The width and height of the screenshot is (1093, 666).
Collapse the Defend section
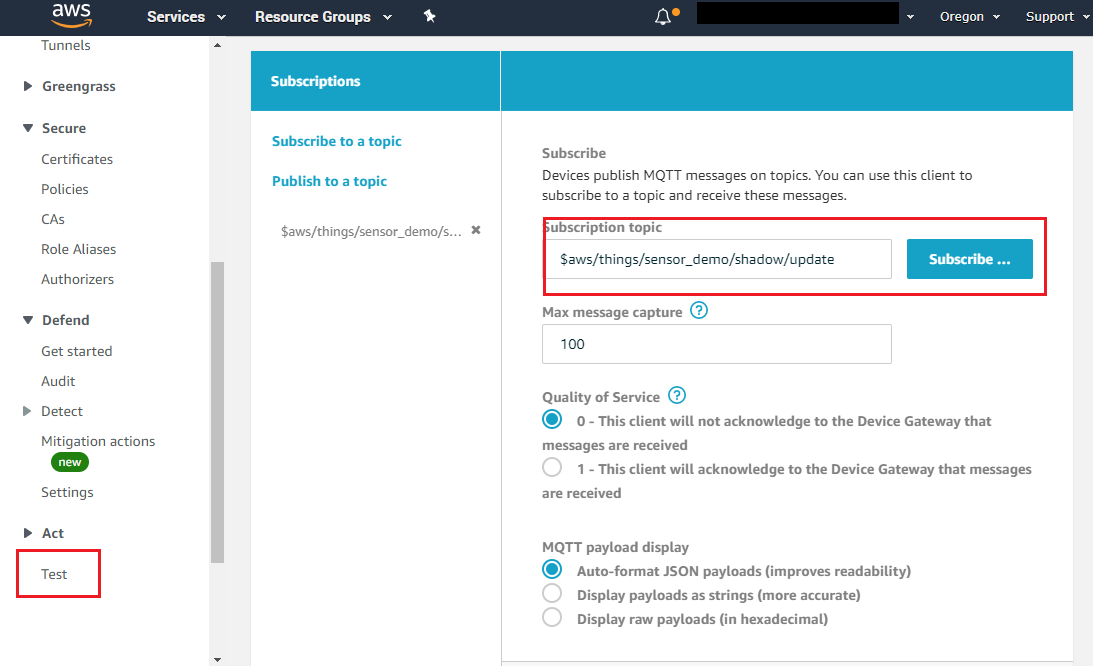point(28,319)
